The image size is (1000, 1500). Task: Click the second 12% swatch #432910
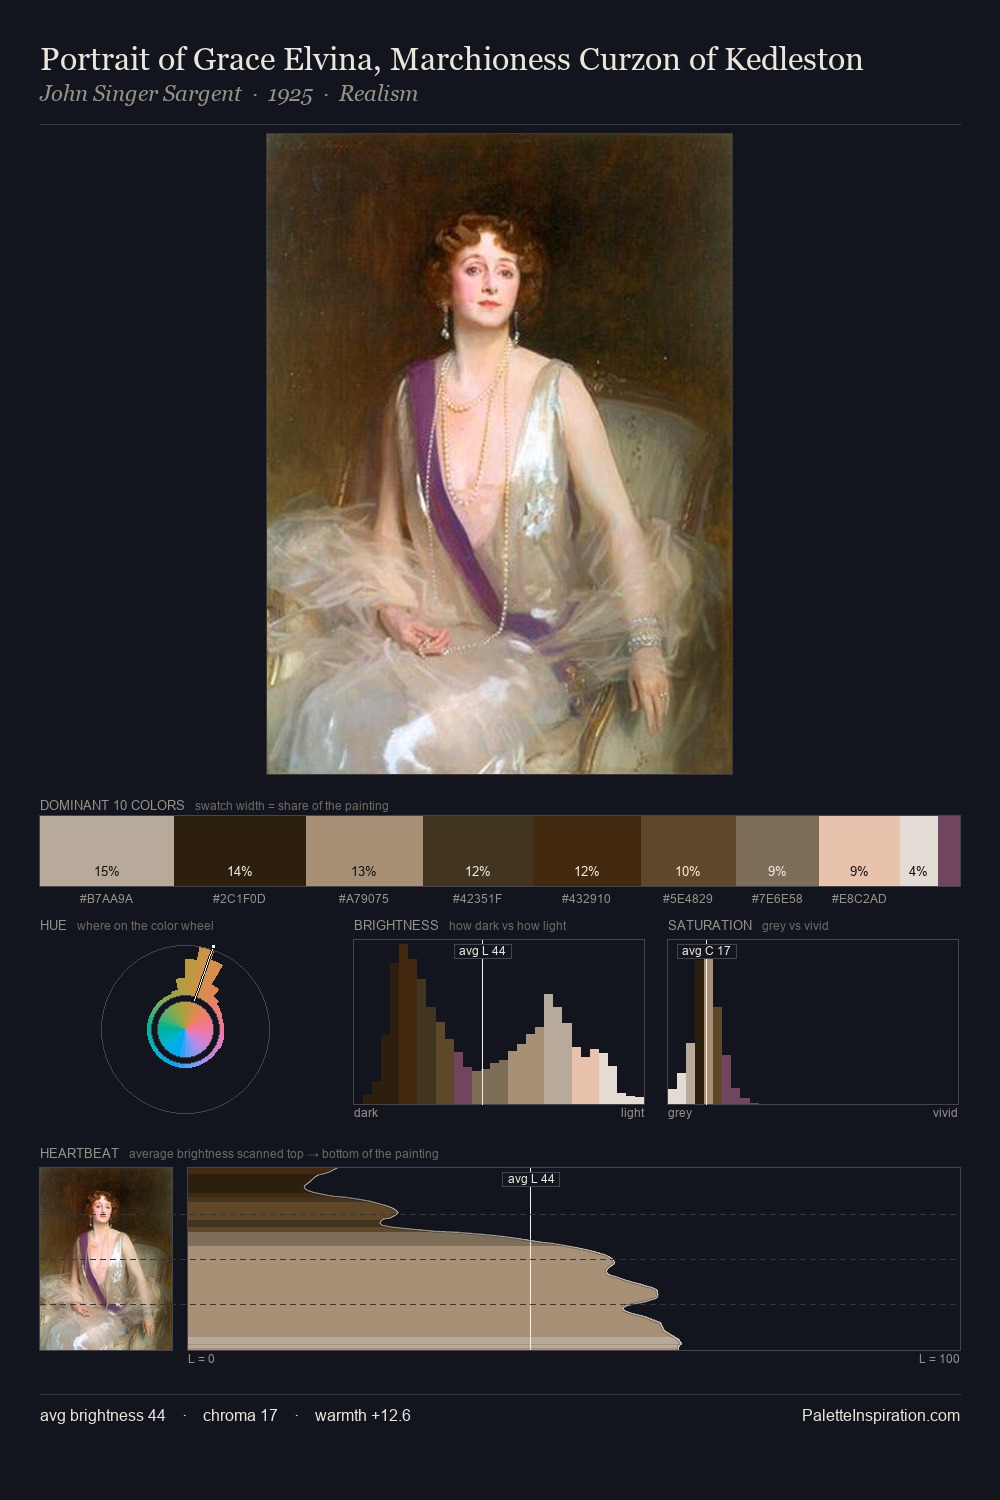(587, 851)
